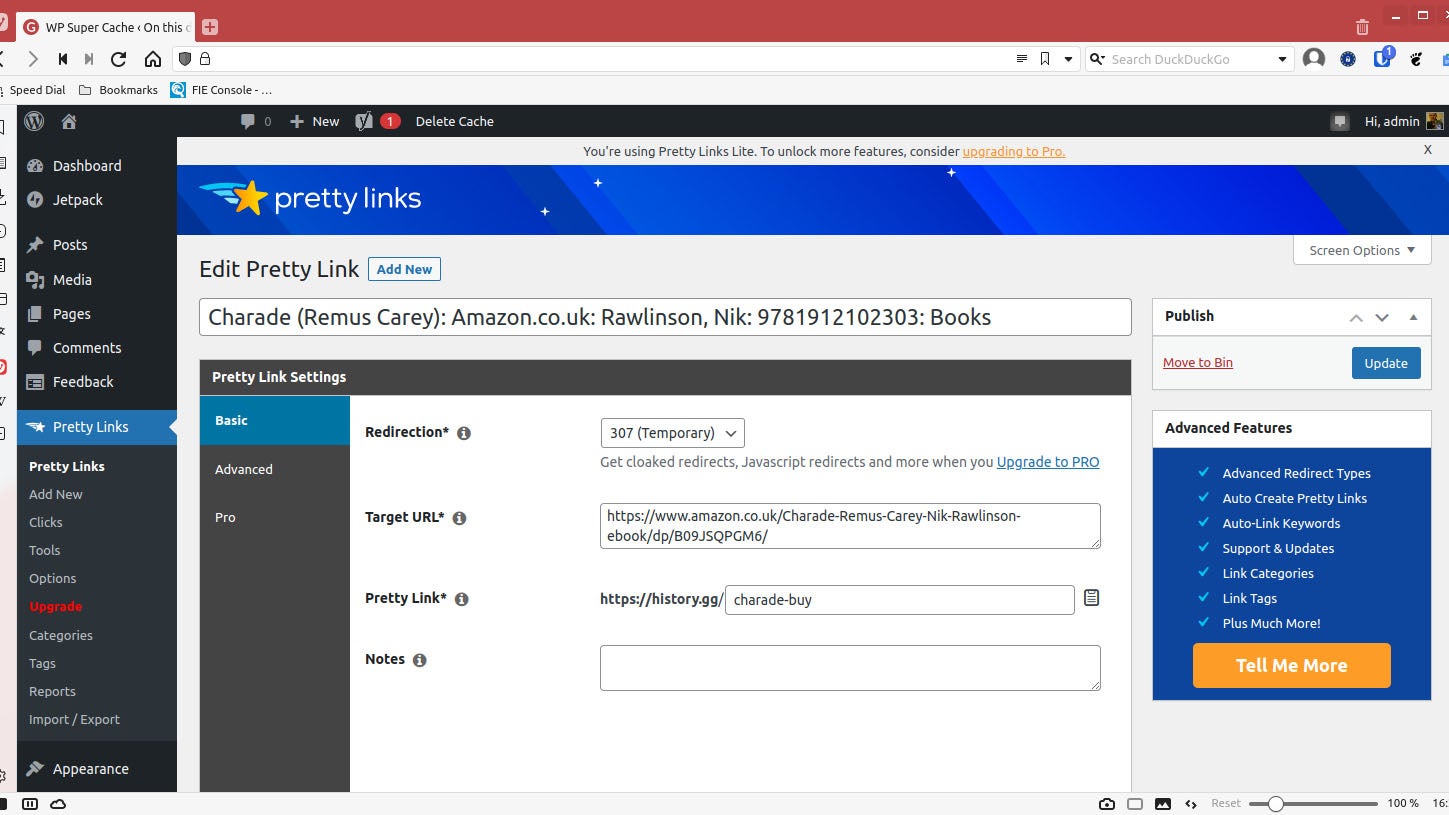This screenshot has height=815, width=1449.
Task: Toggle images icon in status bar
Action: coord(1163,804)
